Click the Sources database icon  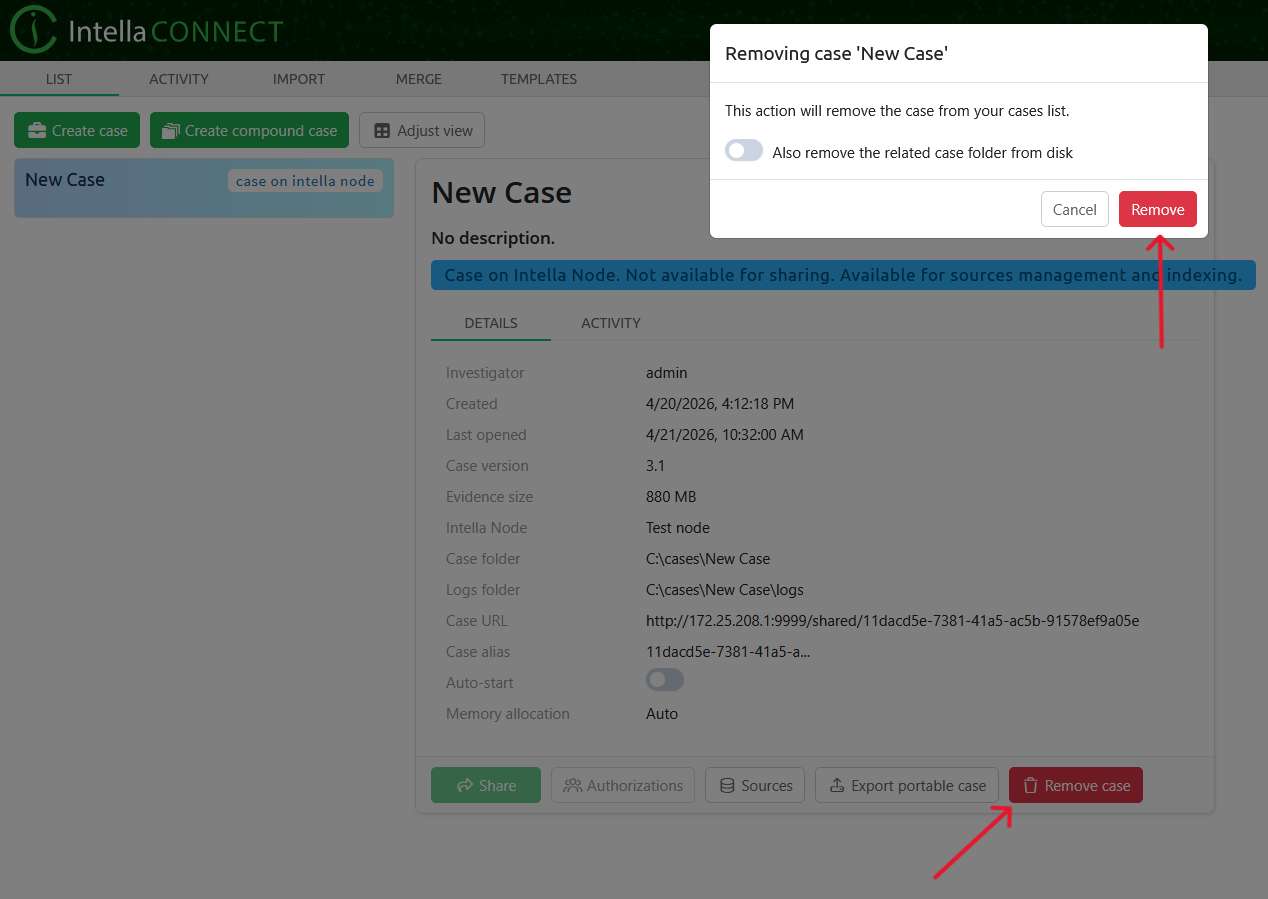click(727, 786)
